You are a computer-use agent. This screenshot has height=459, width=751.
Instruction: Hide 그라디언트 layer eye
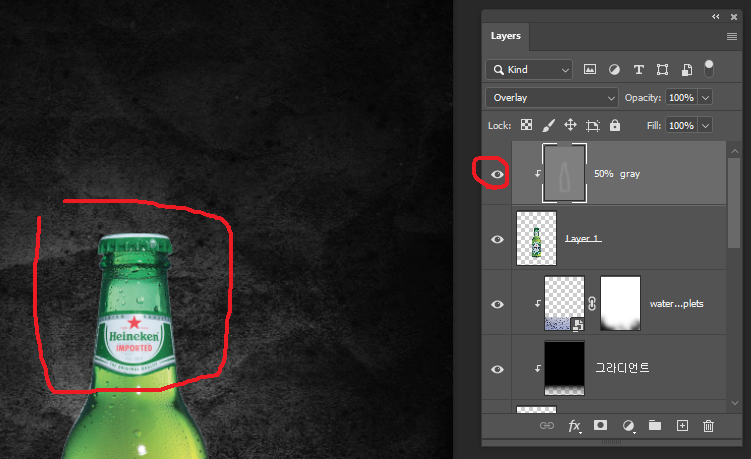[497, 369]
